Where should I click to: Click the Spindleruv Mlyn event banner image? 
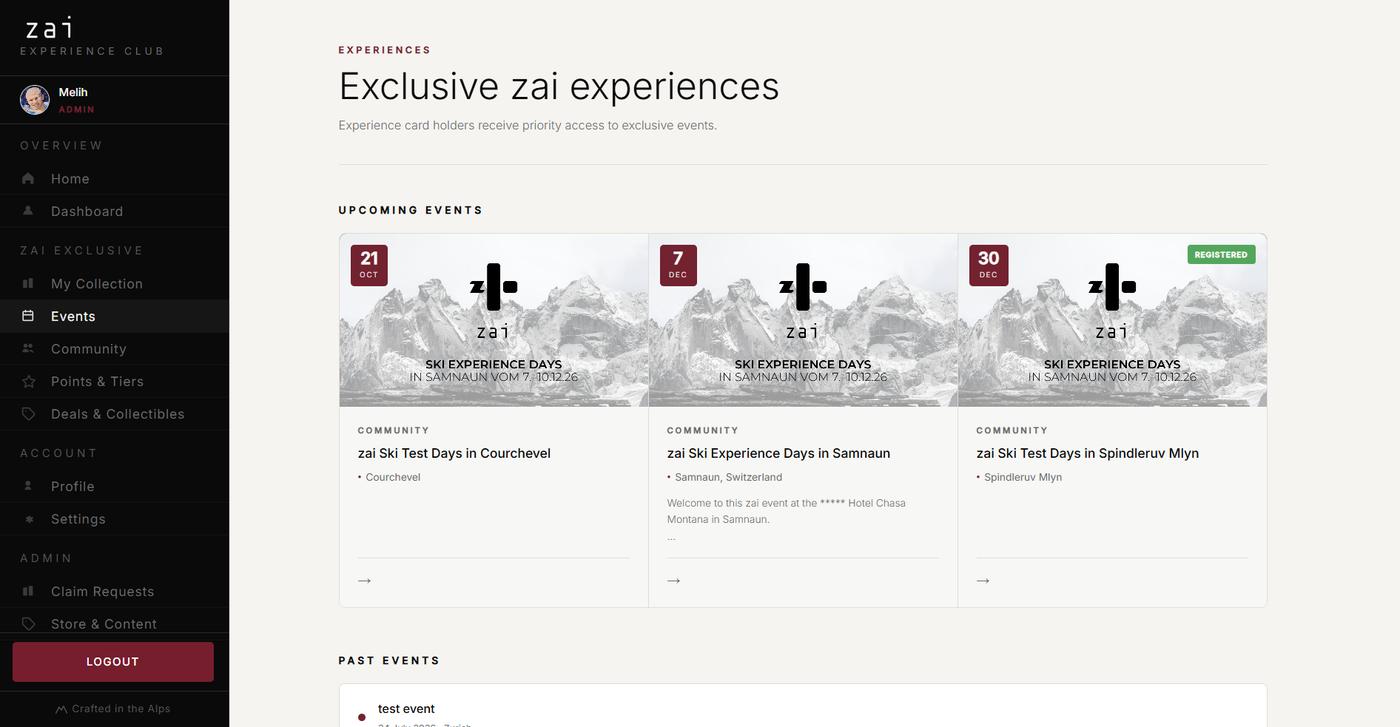[x=1112, y=320]
